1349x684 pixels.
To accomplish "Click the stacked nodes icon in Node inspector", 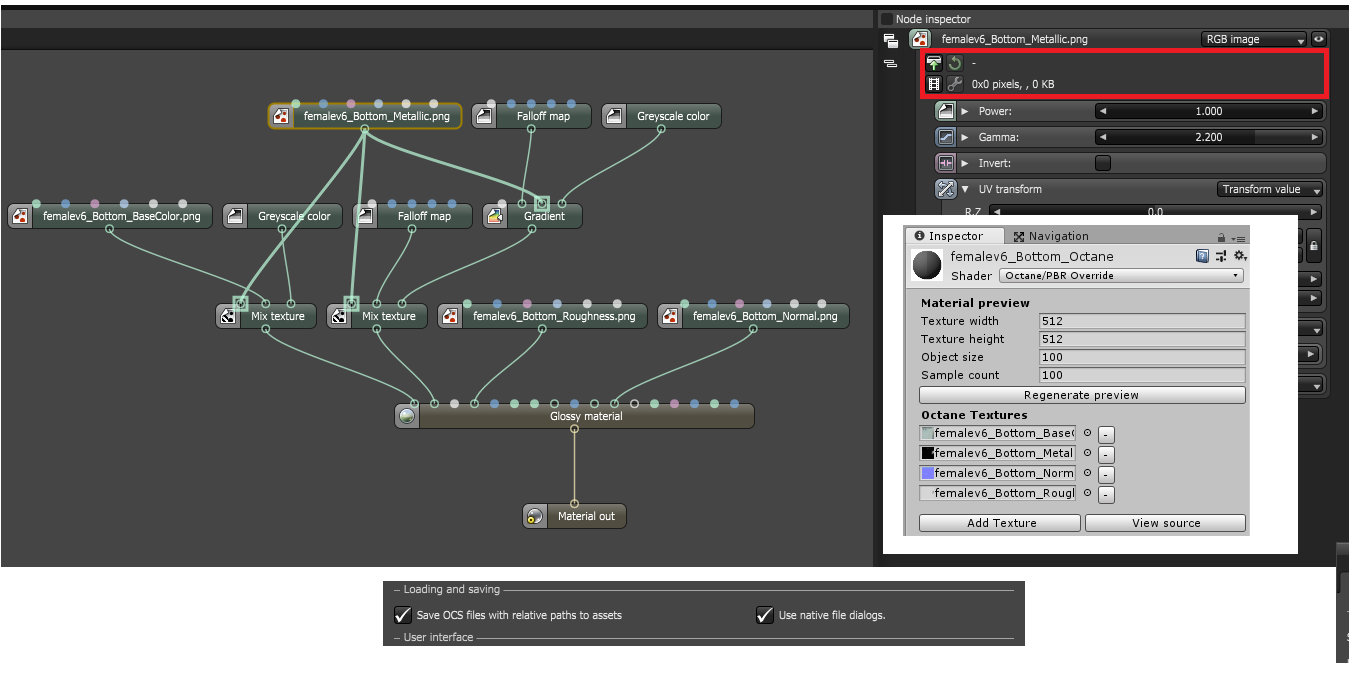I will click(x=890, y=40).
